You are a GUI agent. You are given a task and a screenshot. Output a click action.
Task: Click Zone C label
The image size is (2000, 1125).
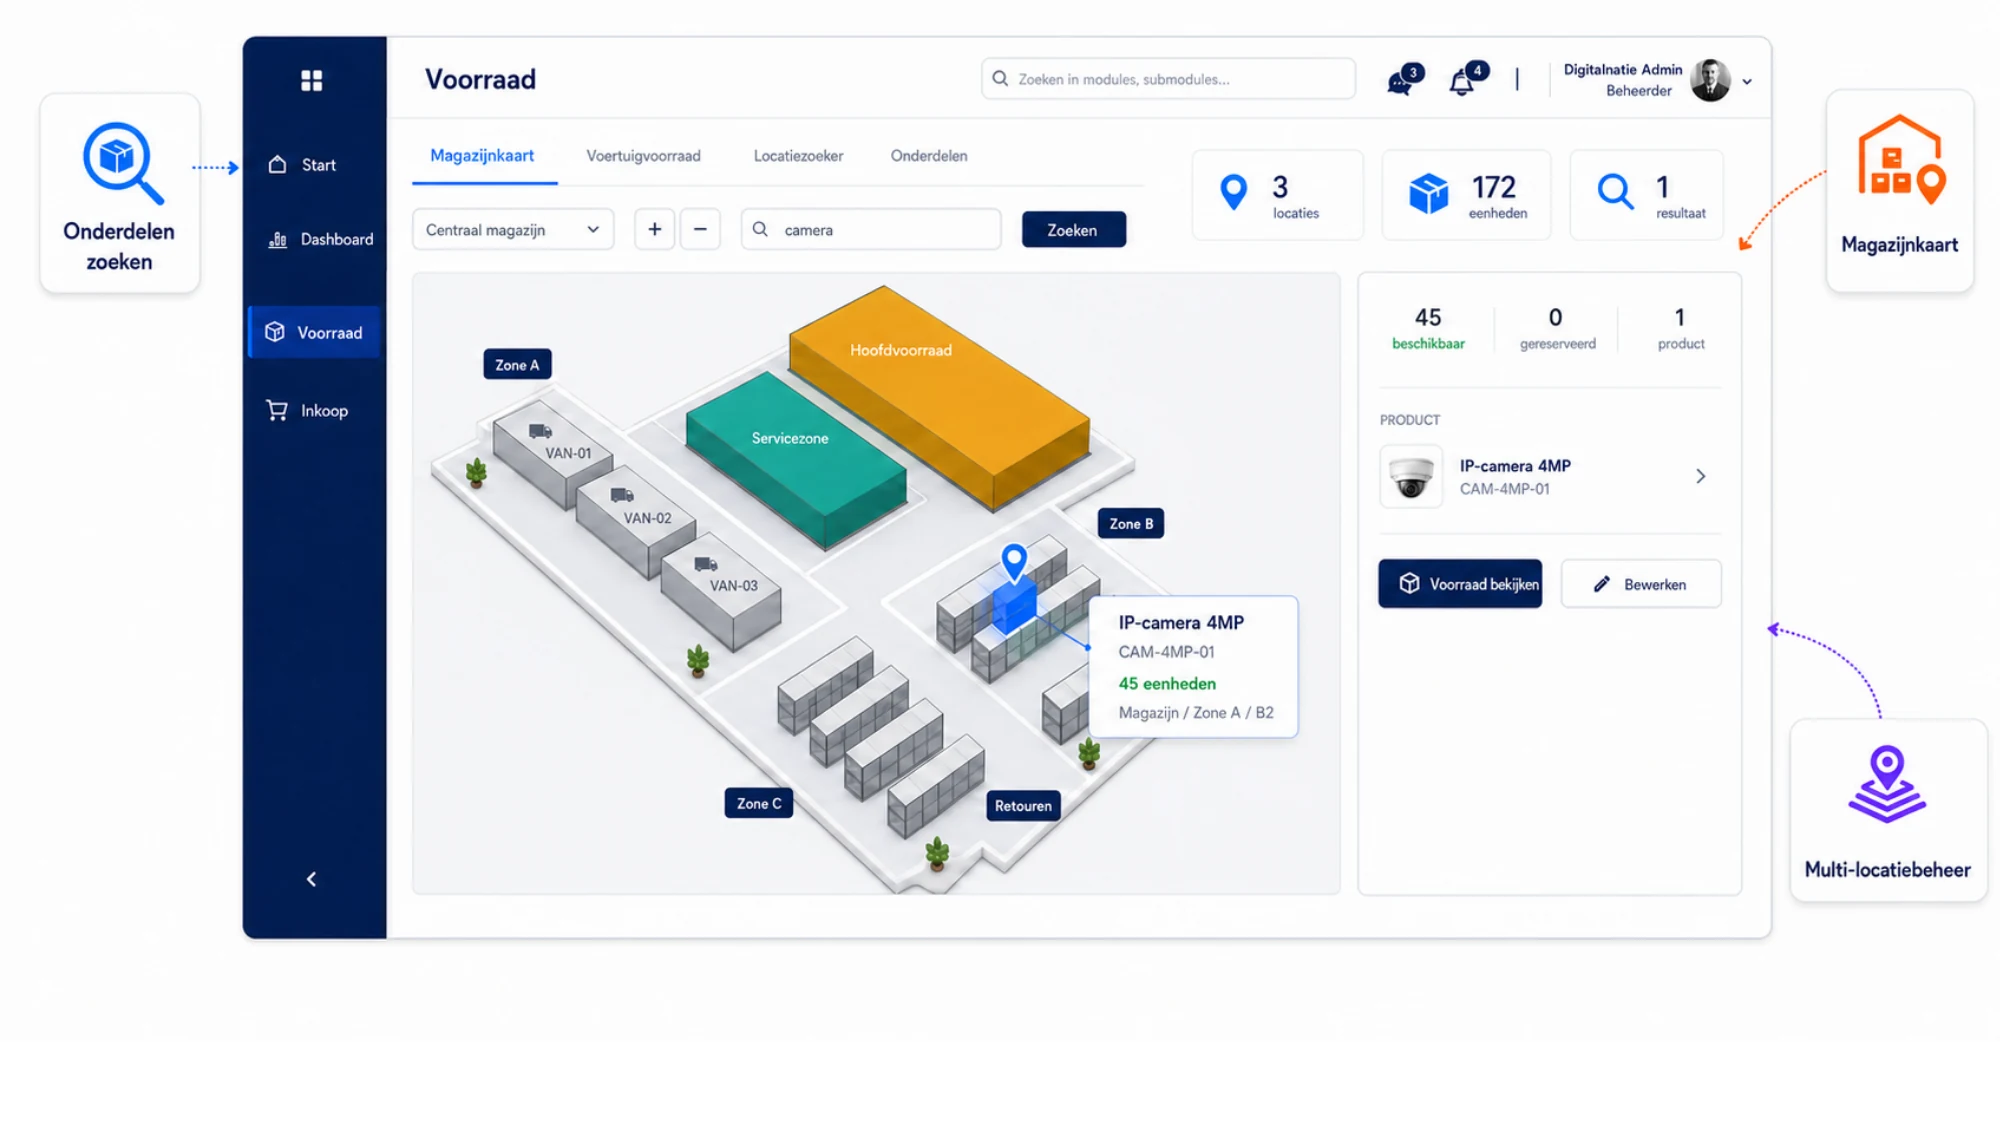[x=759, y=803]
